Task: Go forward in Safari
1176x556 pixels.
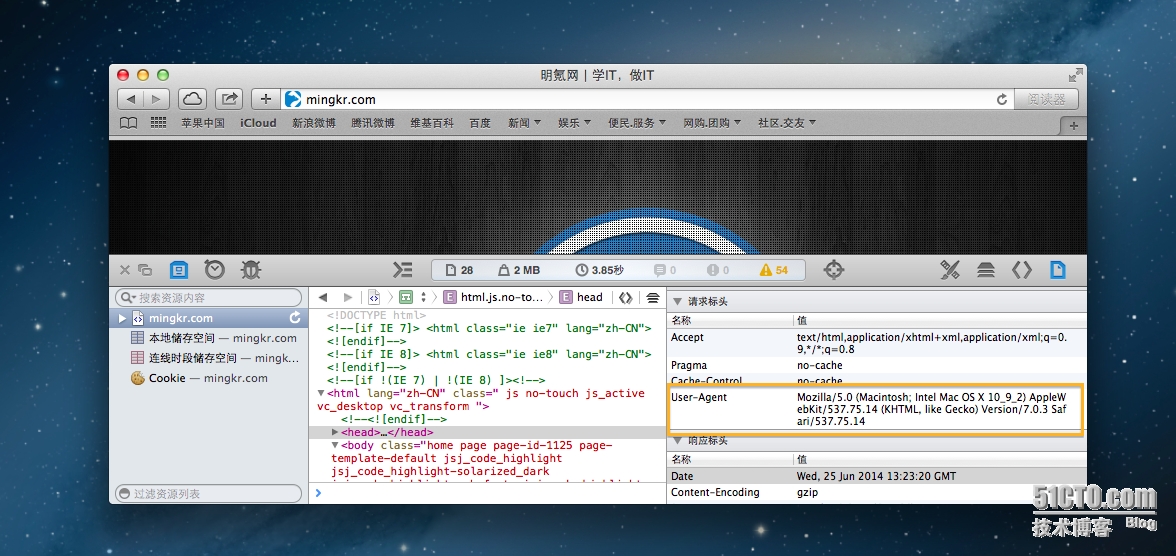Action: click(157, 99)
